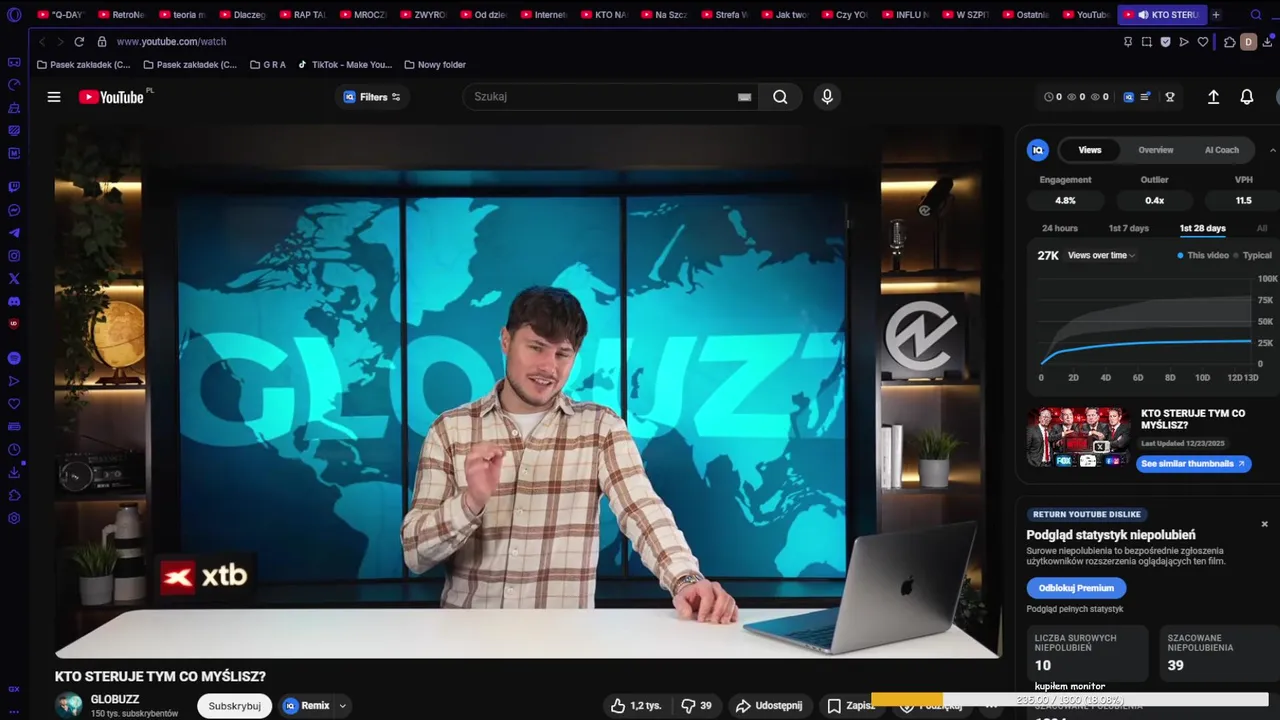The height and width of the screenshot is (720, 1280).
Task: Click the upload arrow icon
Action: point(1213,97)
